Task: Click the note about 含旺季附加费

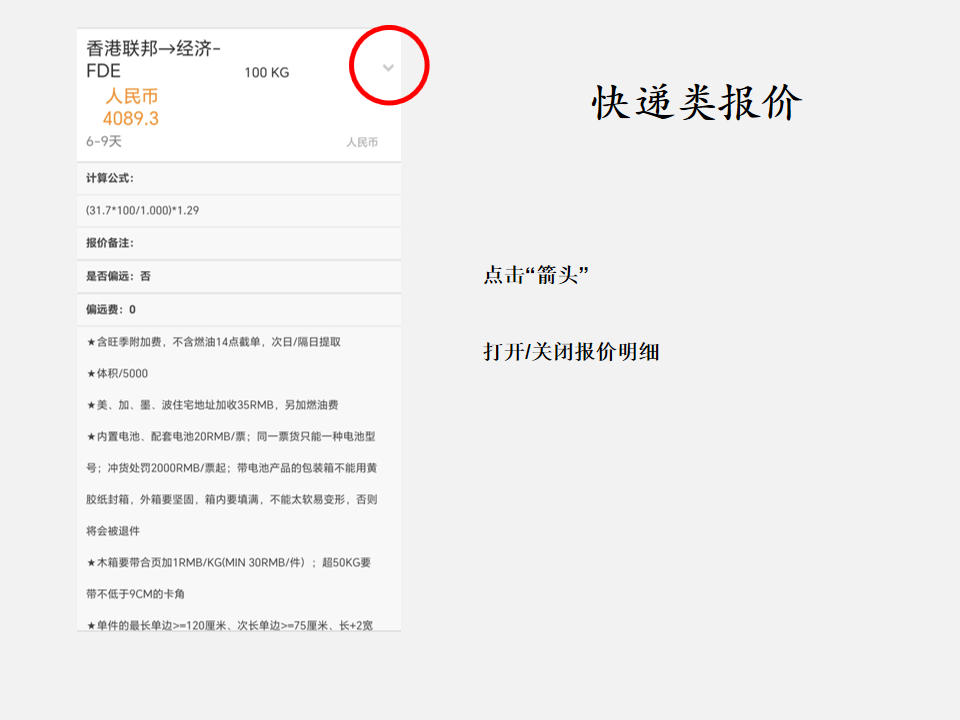Action: (214, 342)
